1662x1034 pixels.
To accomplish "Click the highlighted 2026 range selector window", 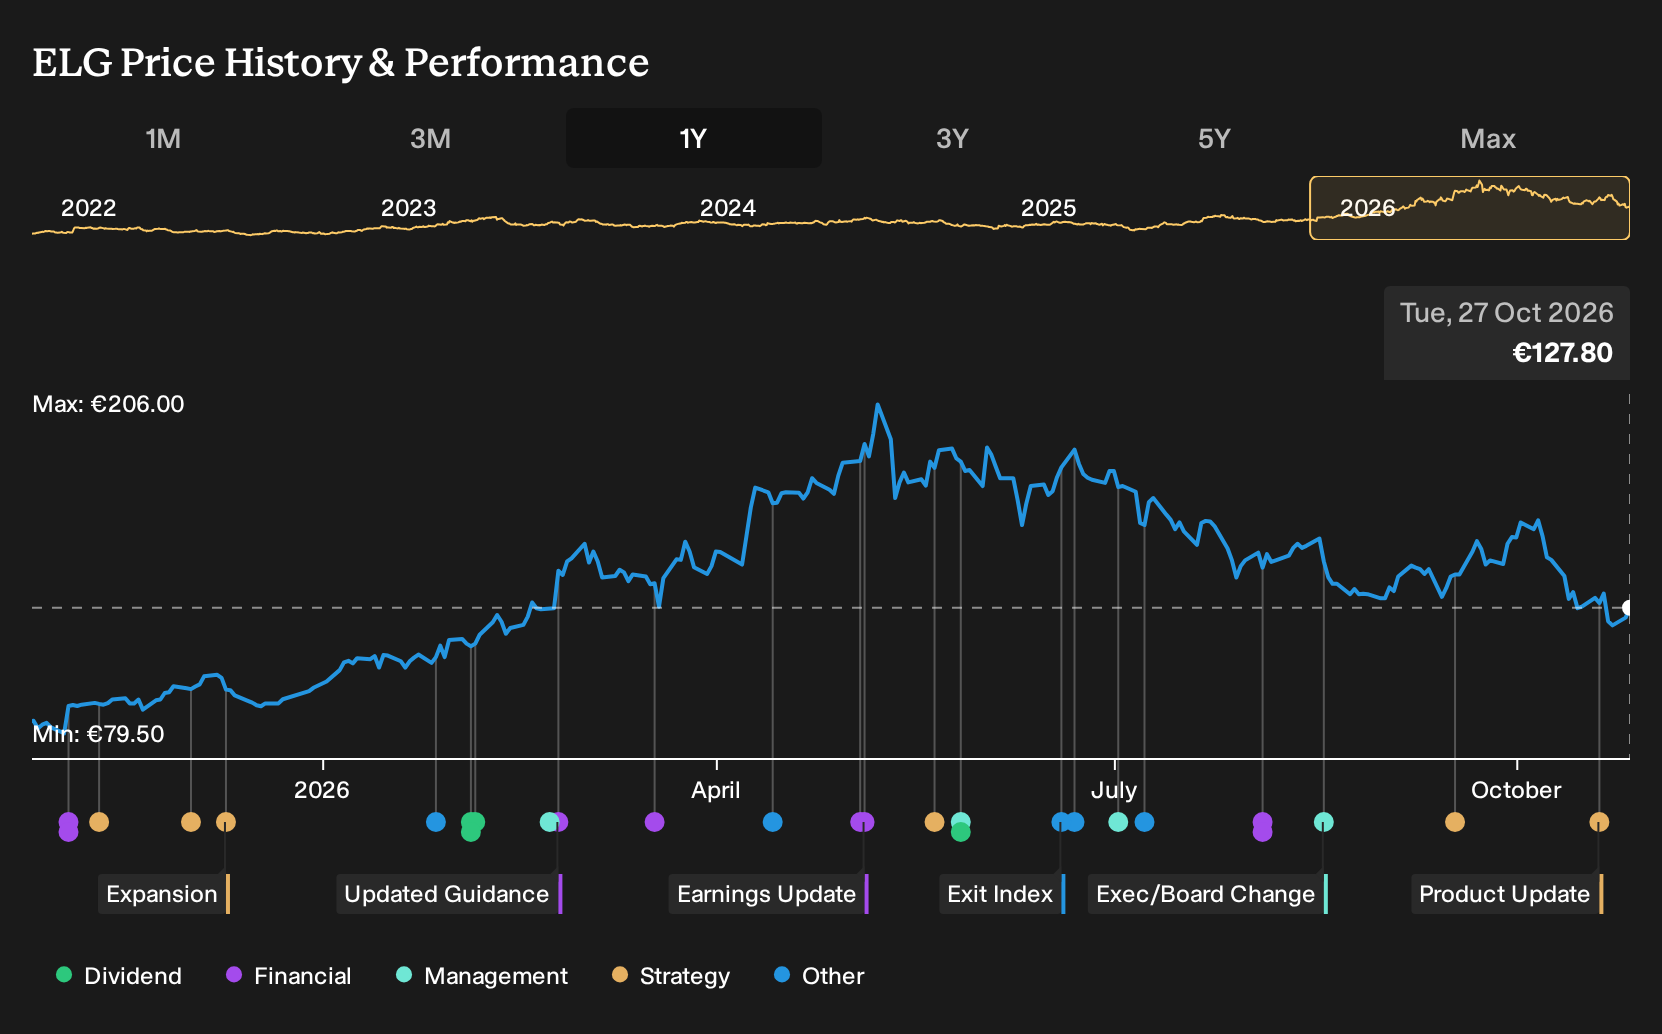I will coord(1469,208).
